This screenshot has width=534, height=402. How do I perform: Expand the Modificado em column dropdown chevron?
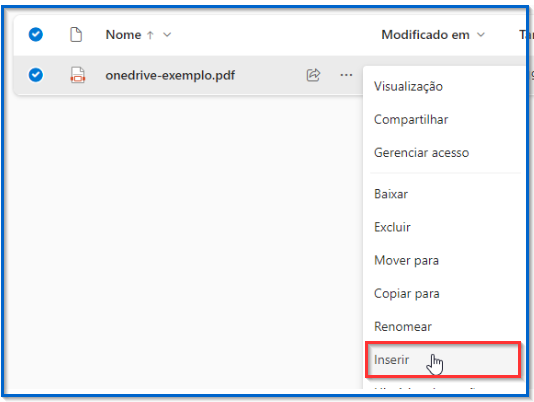click(481, 35)
